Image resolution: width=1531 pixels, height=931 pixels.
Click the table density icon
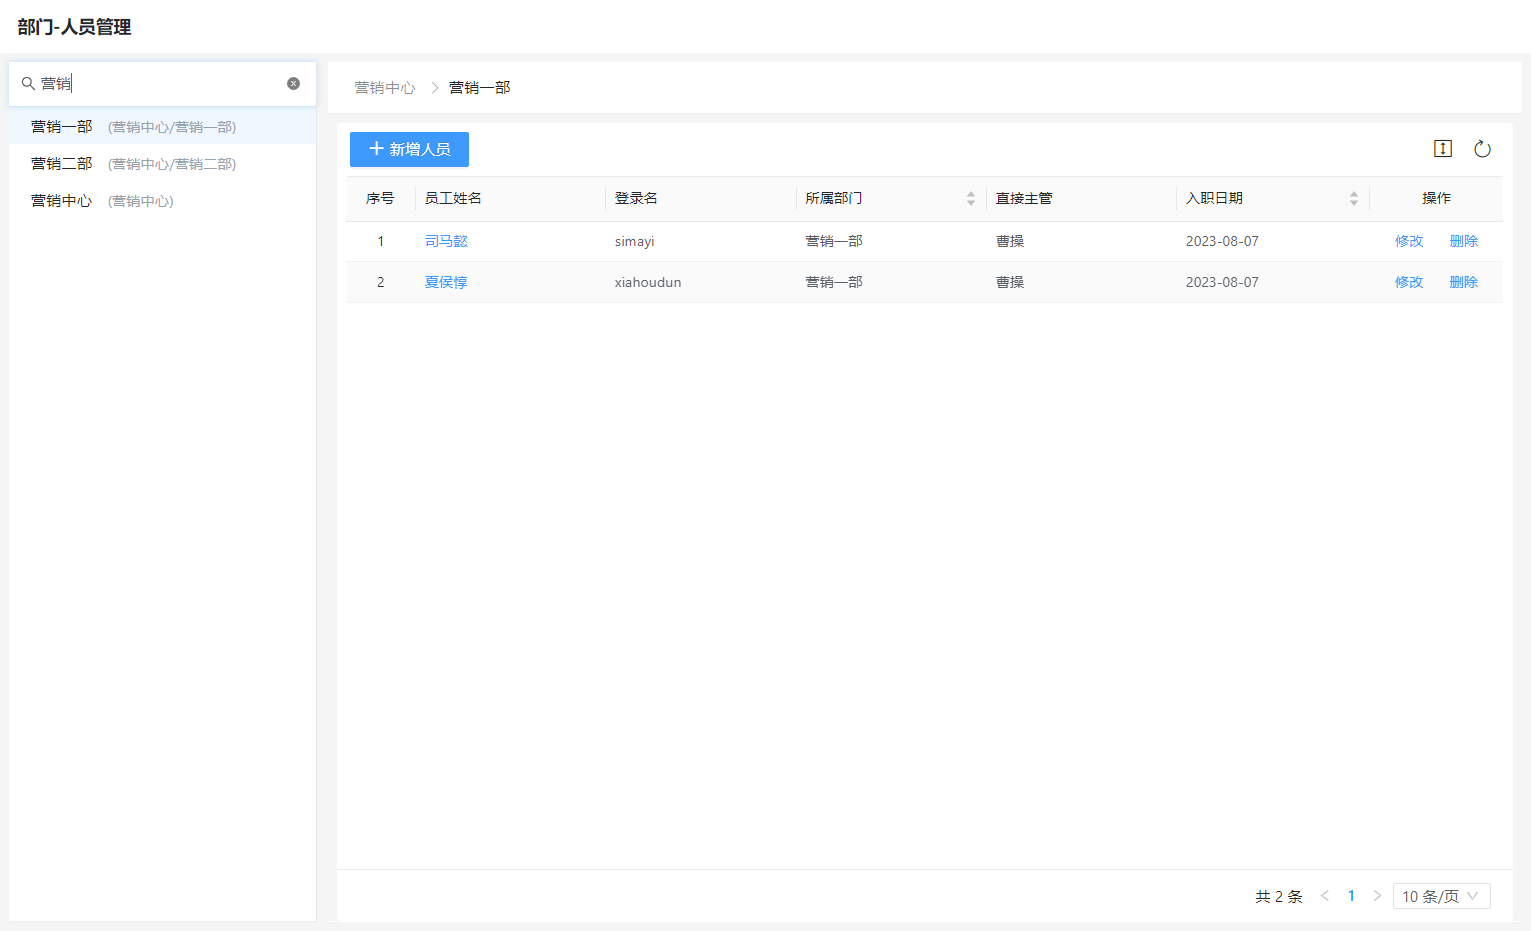pyautogui.click(x=1442, y=149)
